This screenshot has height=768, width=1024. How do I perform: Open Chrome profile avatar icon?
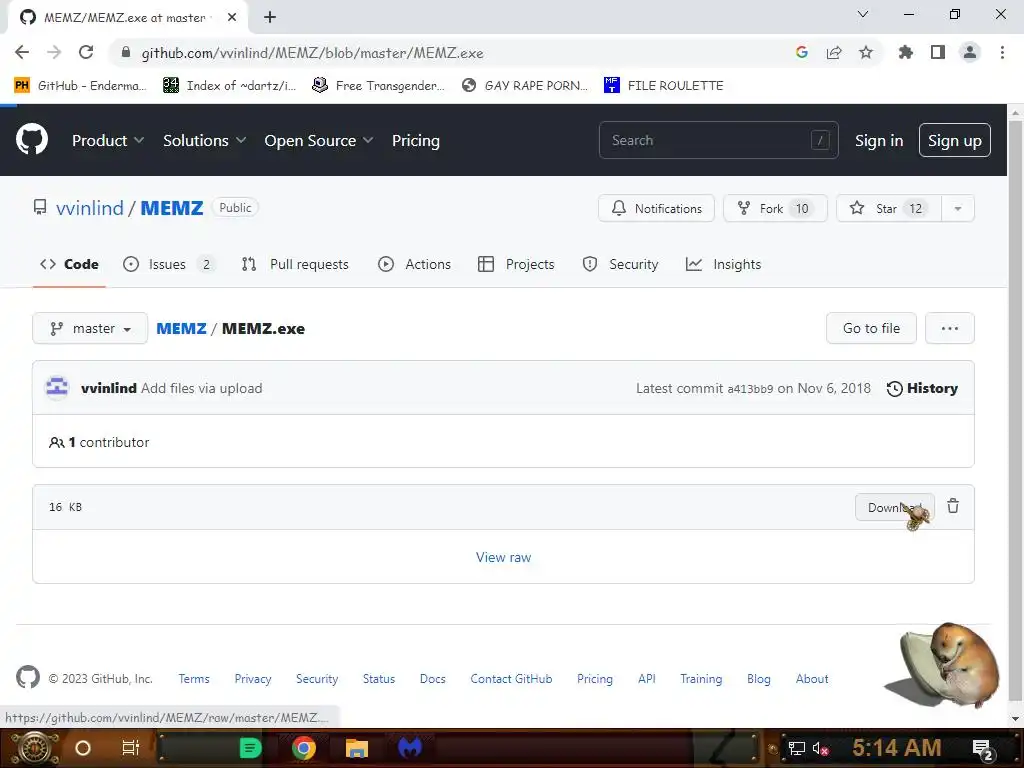click(970, 53)
